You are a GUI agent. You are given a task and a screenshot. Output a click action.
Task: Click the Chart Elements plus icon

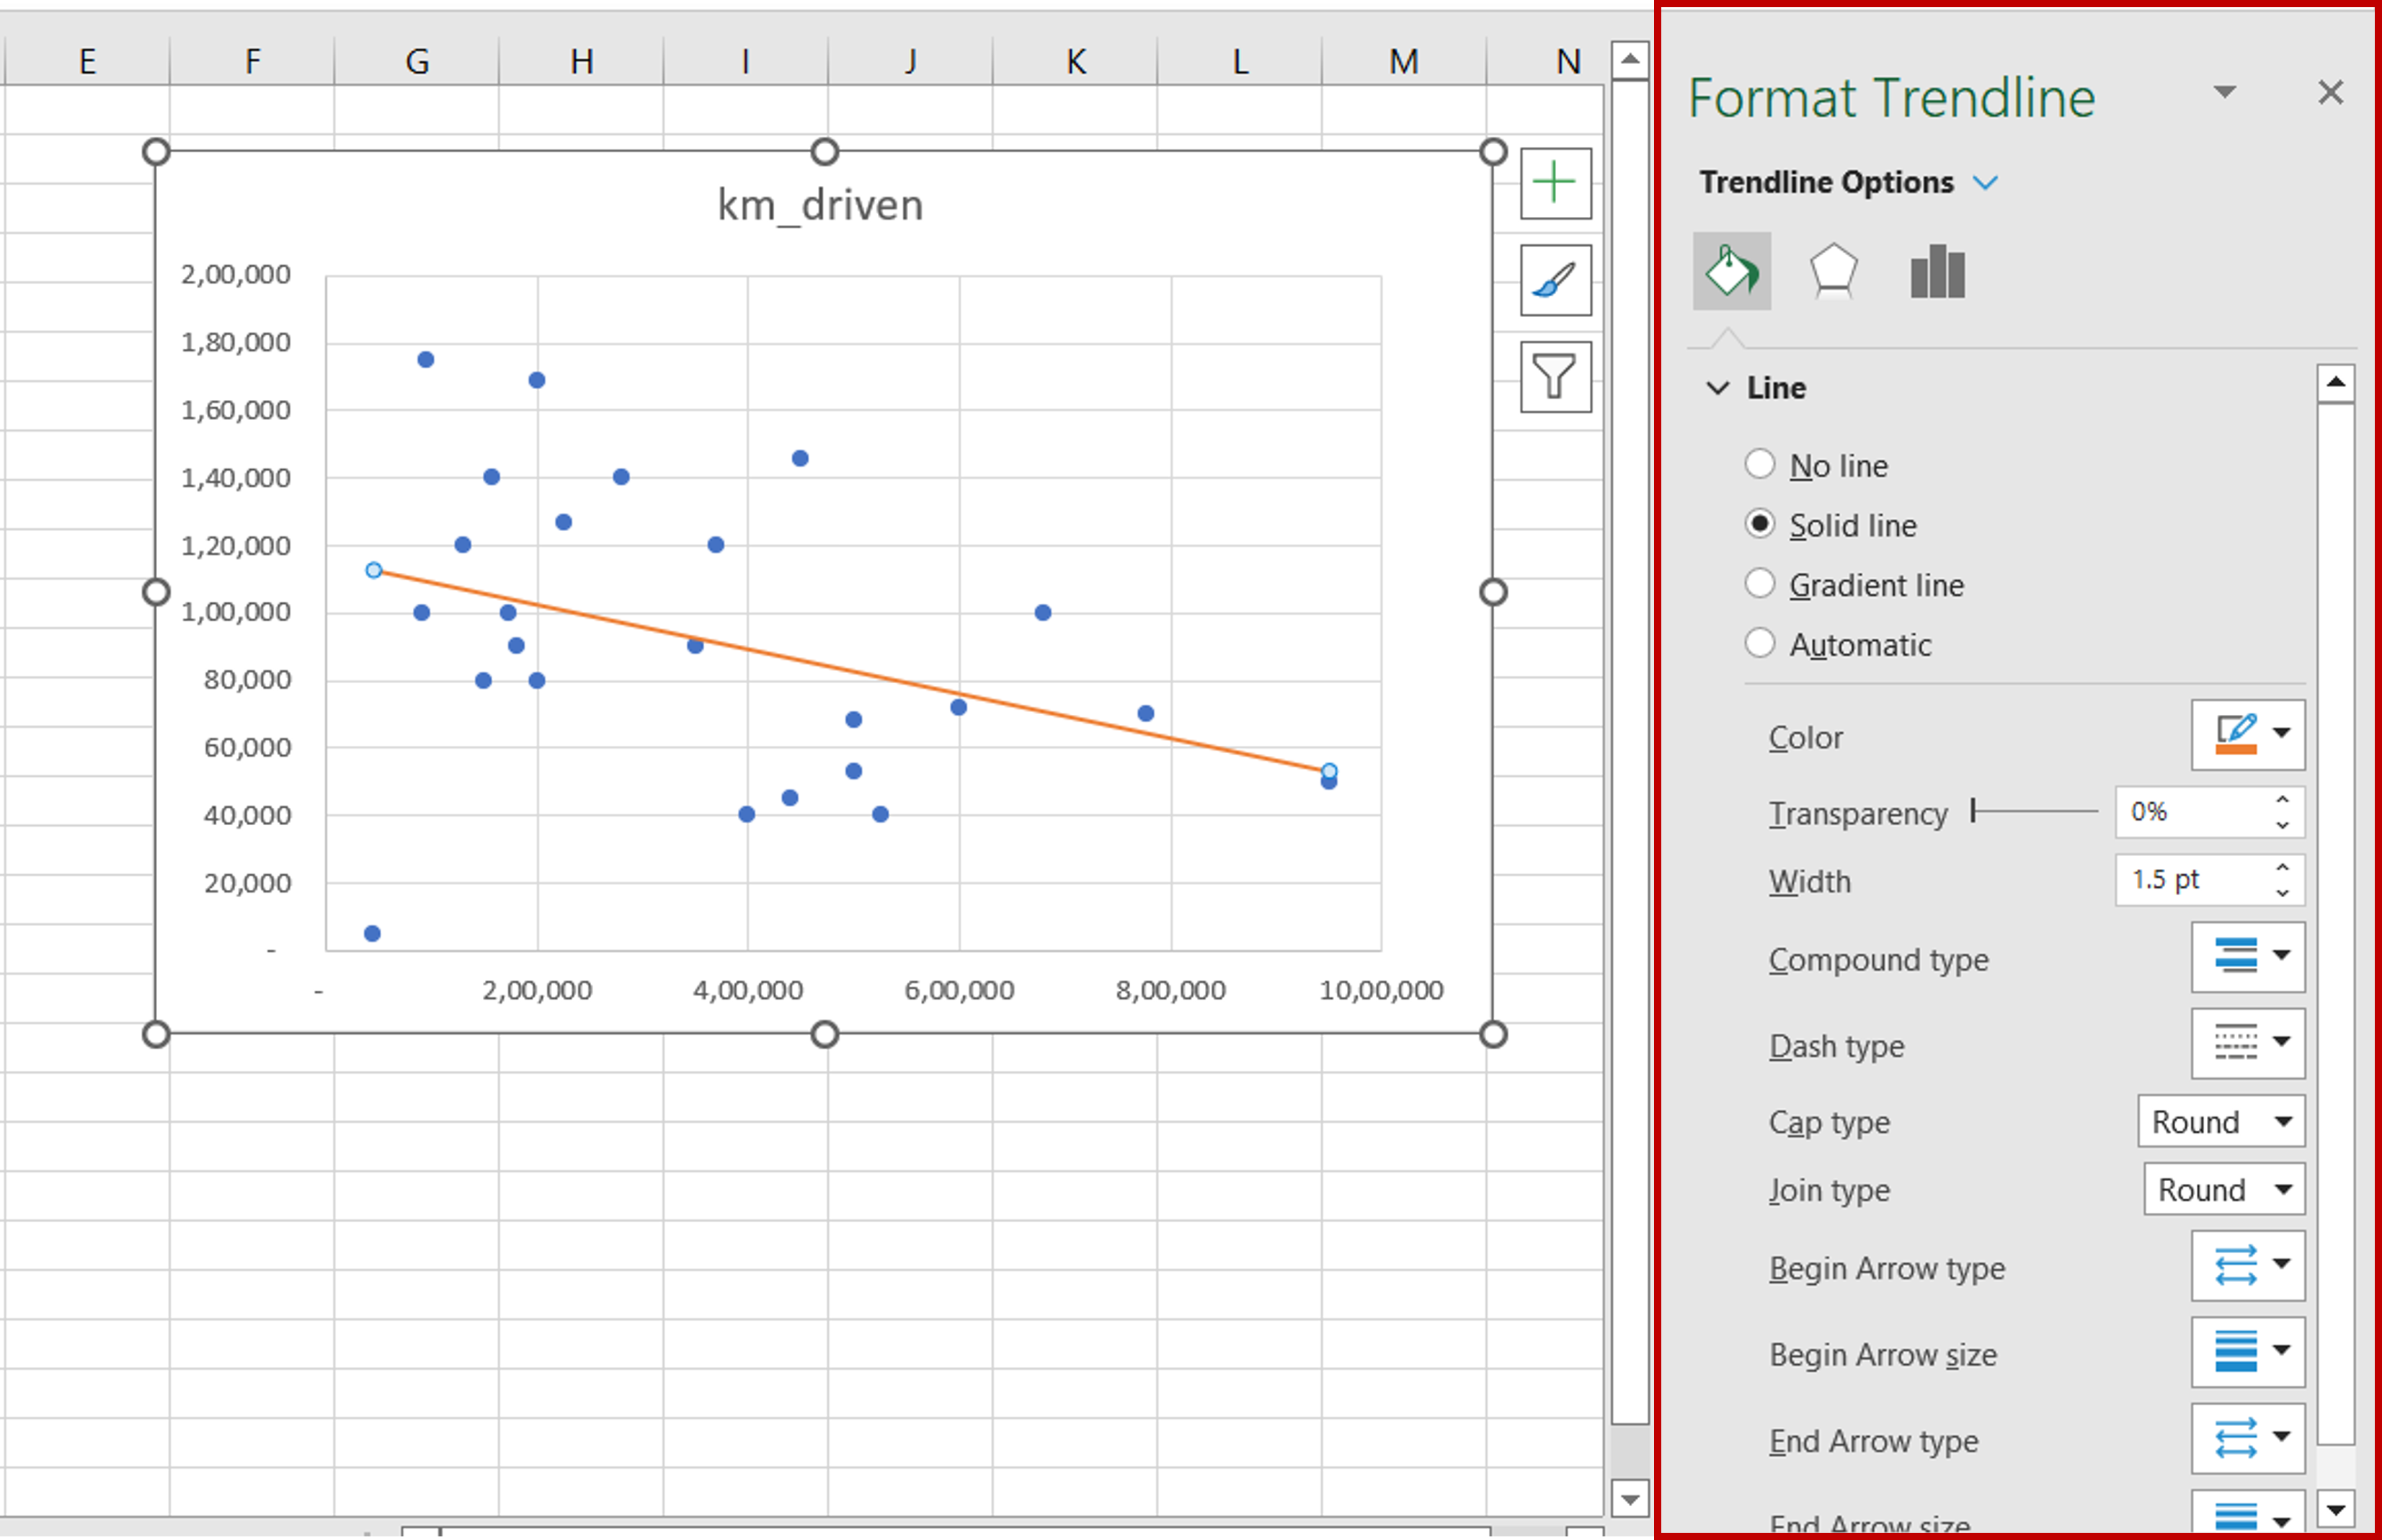coord(1555,184)
